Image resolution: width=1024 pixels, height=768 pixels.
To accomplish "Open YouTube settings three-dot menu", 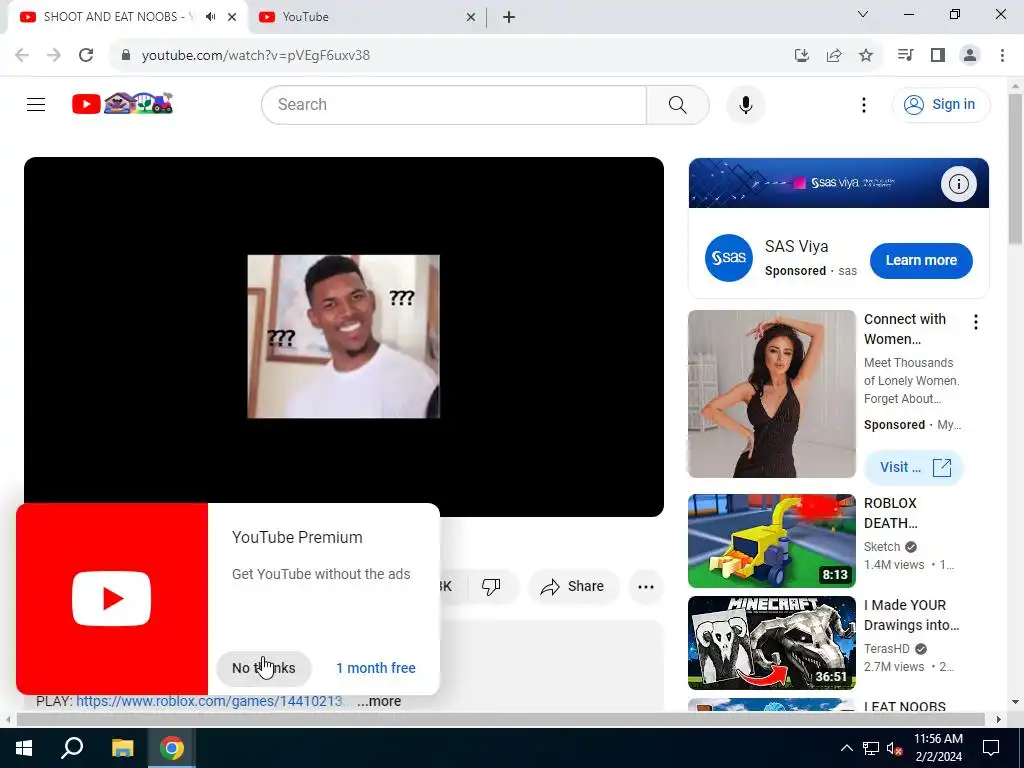I will pos(863,104).
